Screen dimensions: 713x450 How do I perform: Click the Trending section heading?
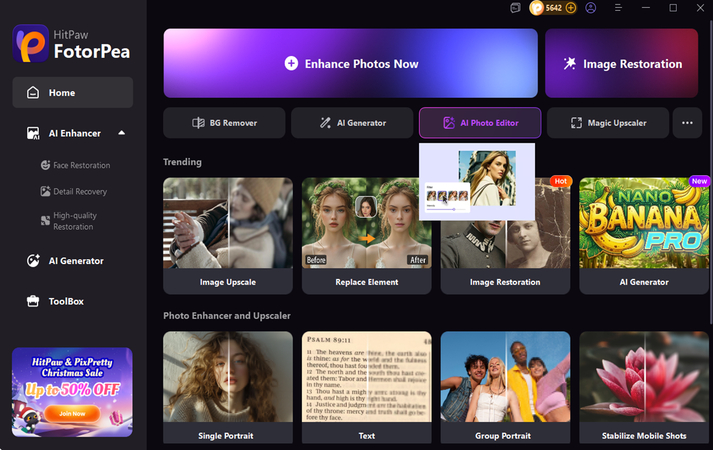click(x=182, y=162)
